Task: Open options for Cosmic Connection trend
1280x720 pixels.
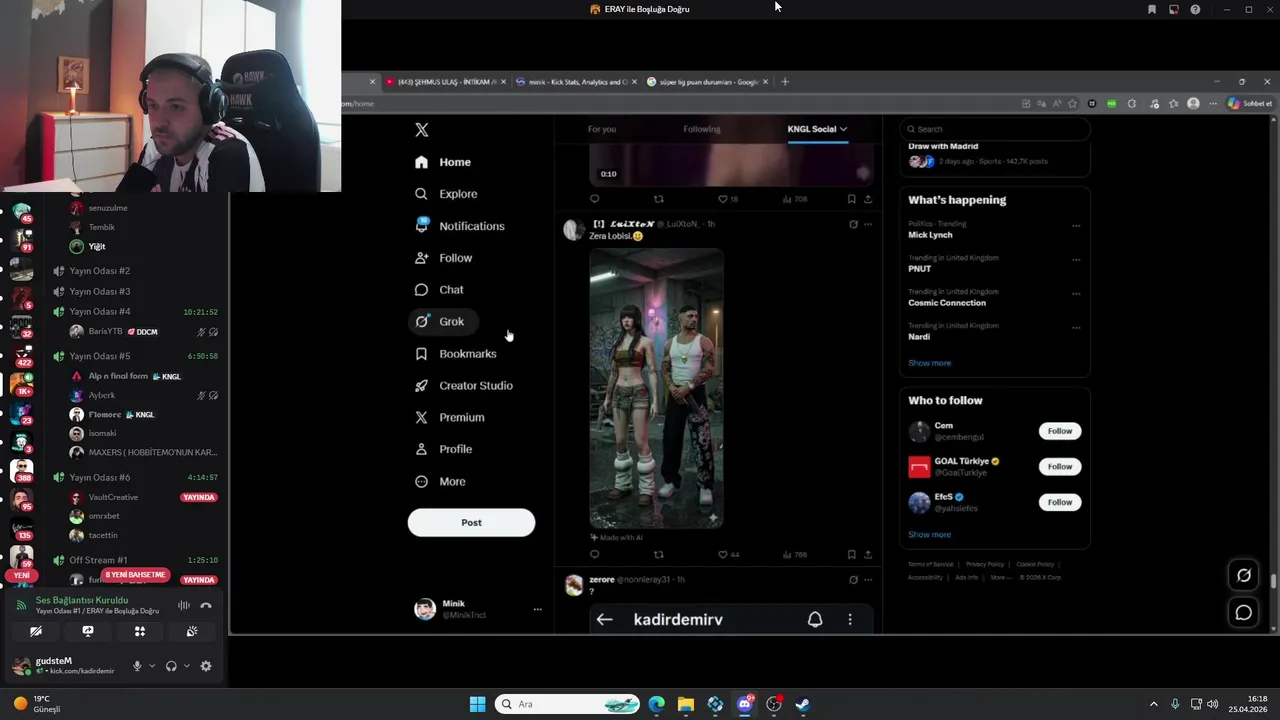Action: pos(1076,294)
